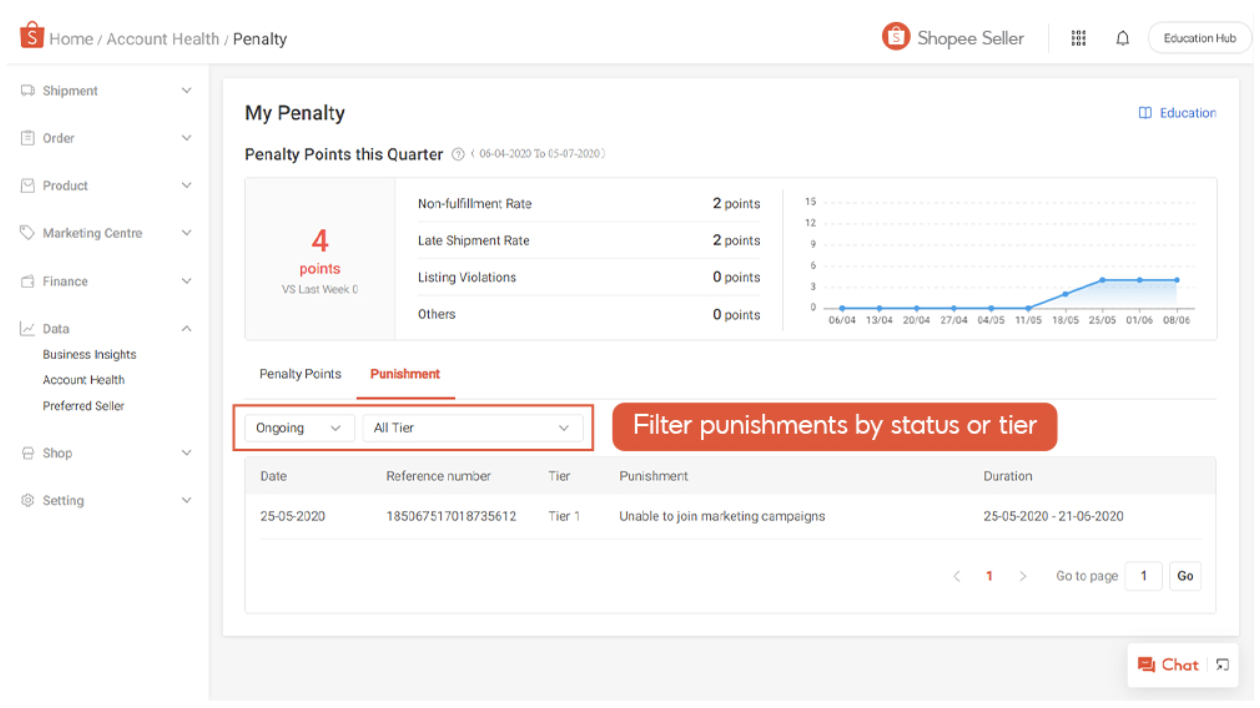Select the Punishment tab
The height and width of the screenshot is (708, 1260).
(x=405, y=373)
